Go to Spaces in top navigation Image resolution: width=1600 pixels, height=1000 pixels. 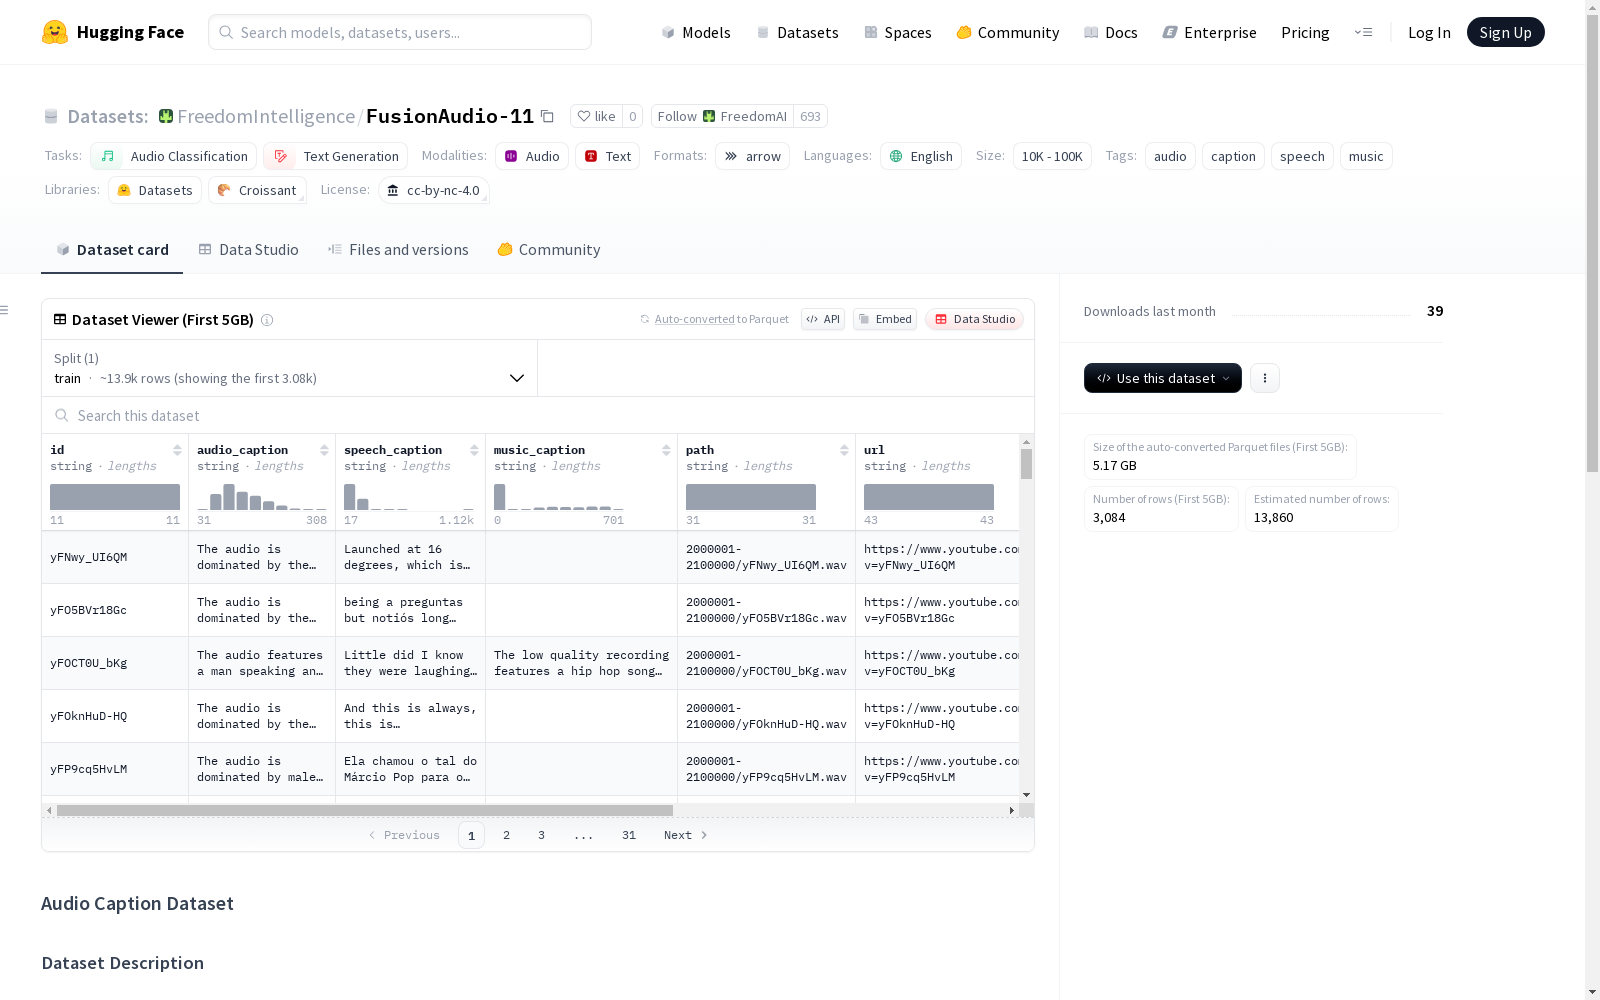[898, 32]
